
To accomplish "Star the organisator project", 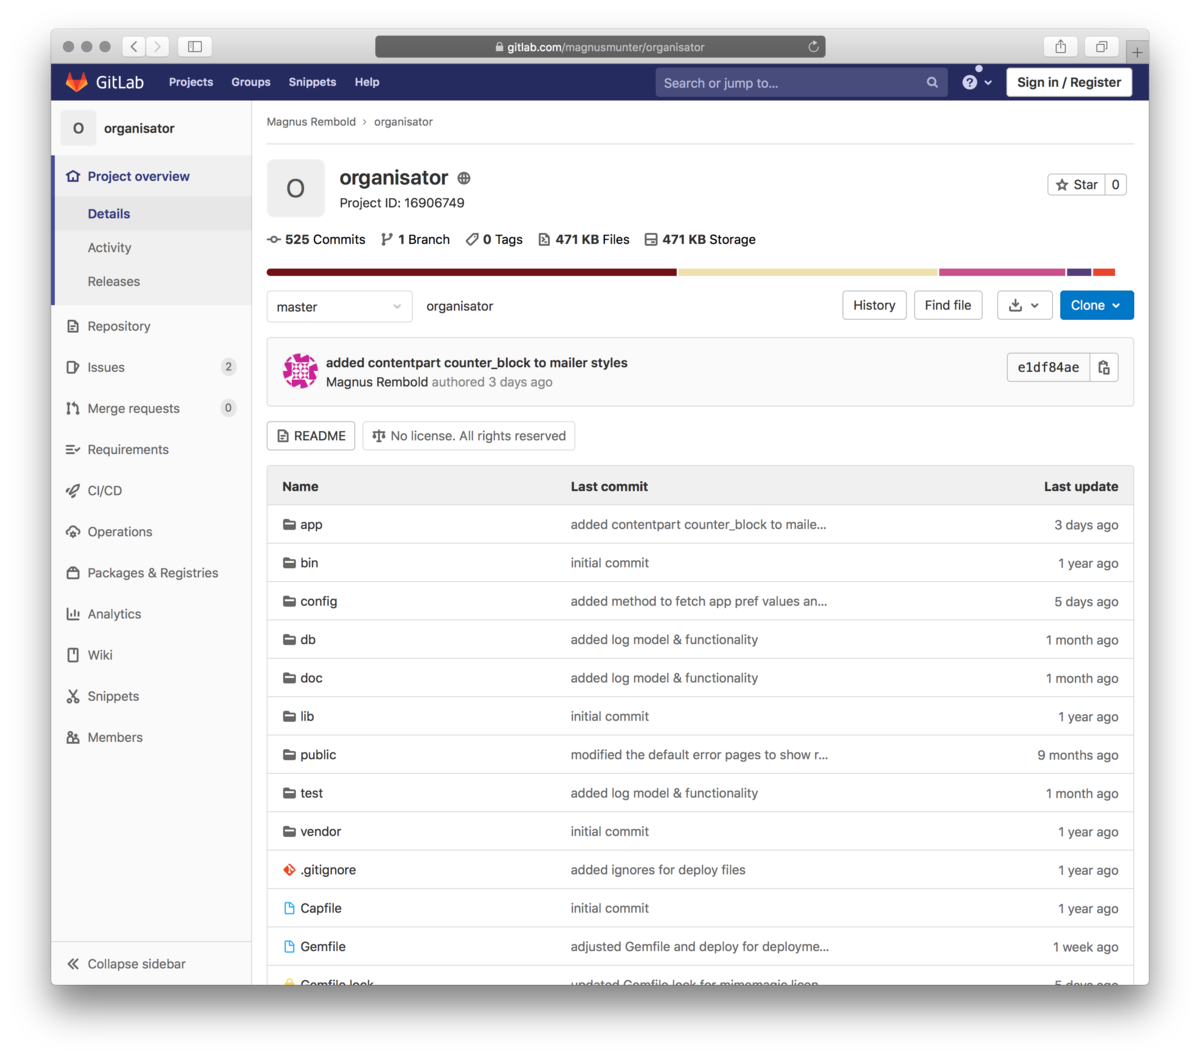I will (x=1076, y=185).
